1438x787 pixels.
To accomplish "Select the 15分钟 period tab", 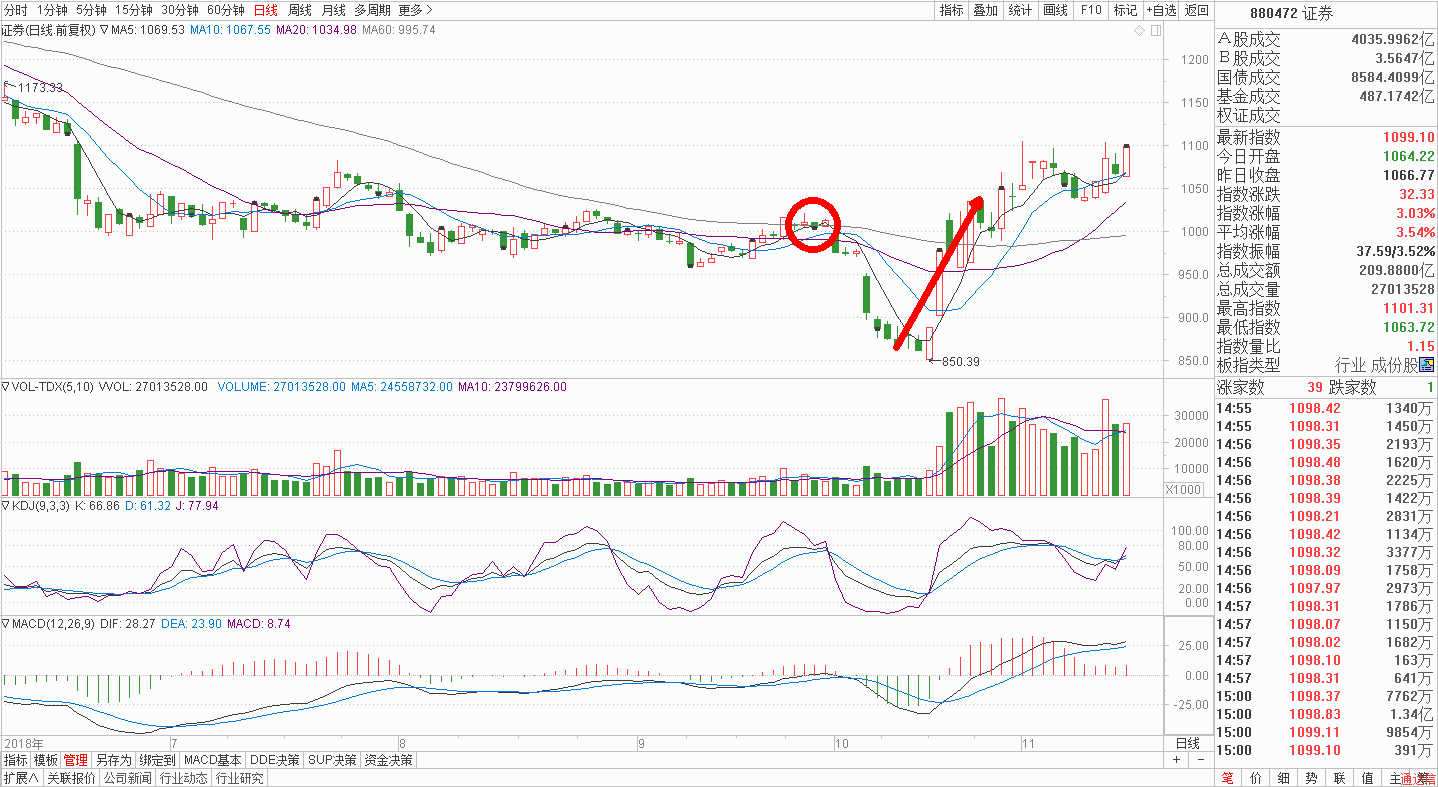I will 134,10.
